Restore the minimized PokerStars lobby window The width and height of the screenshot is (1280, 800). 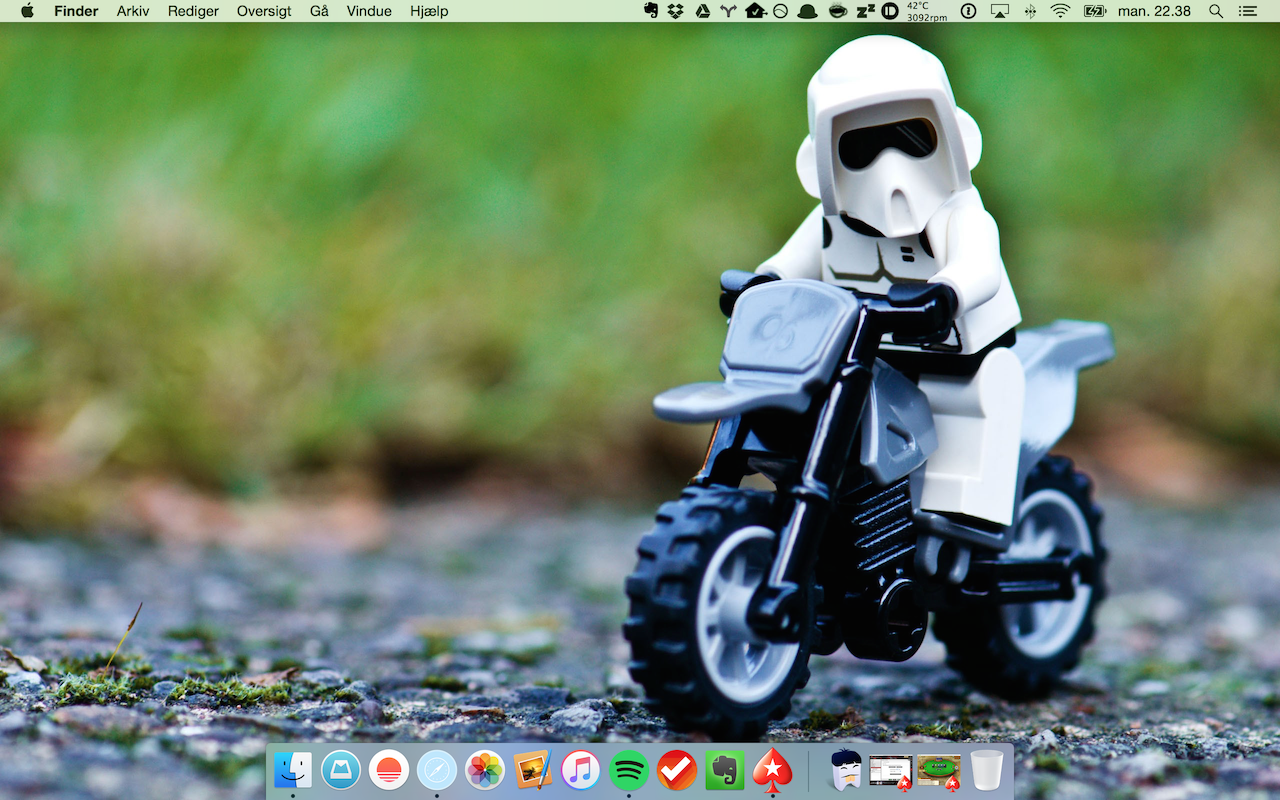coord(891,771)
